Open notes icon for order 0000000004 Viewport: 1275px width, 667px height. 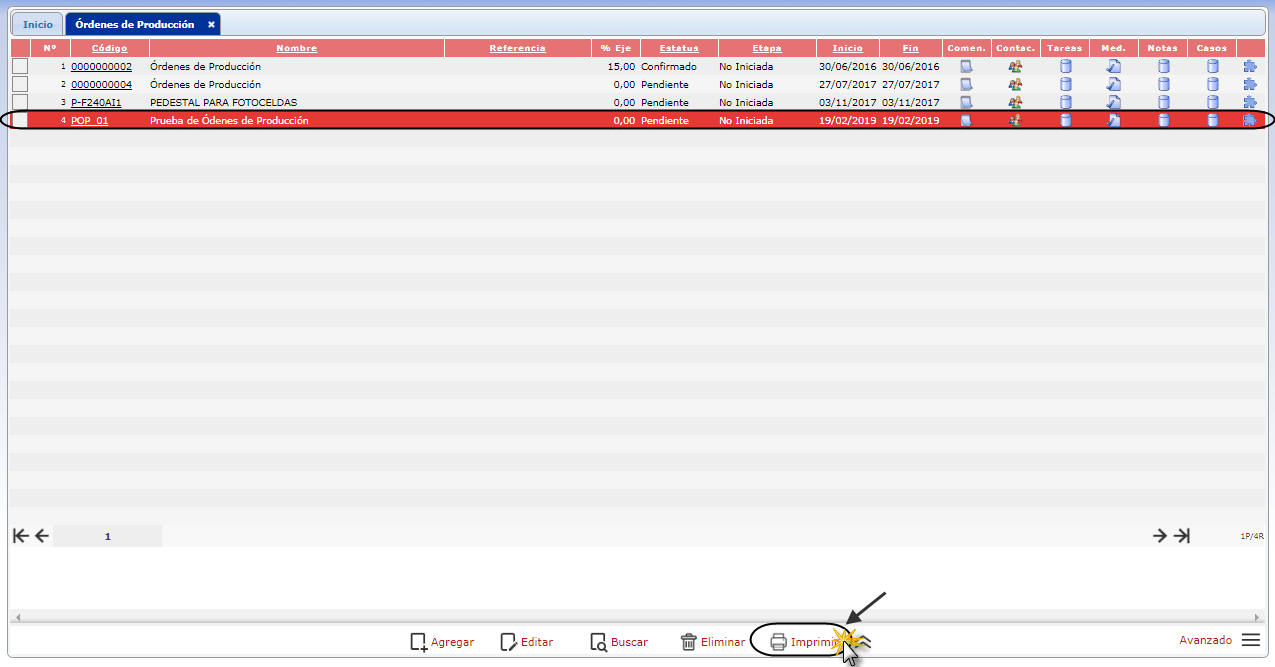click(x=1163, y=85)
